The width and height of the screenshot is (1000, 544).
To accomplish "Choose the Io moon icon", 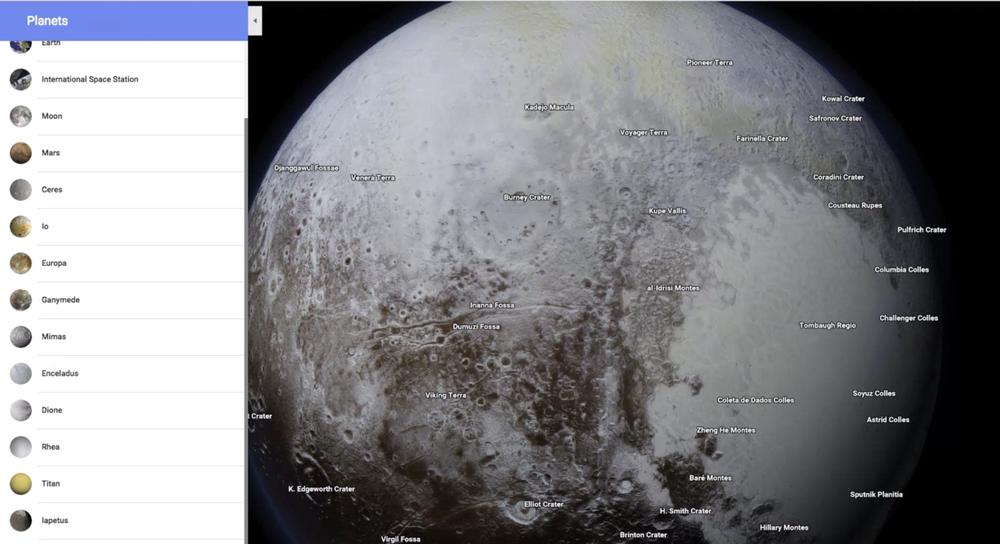I will pyautogui.click(x=20, y=227).
